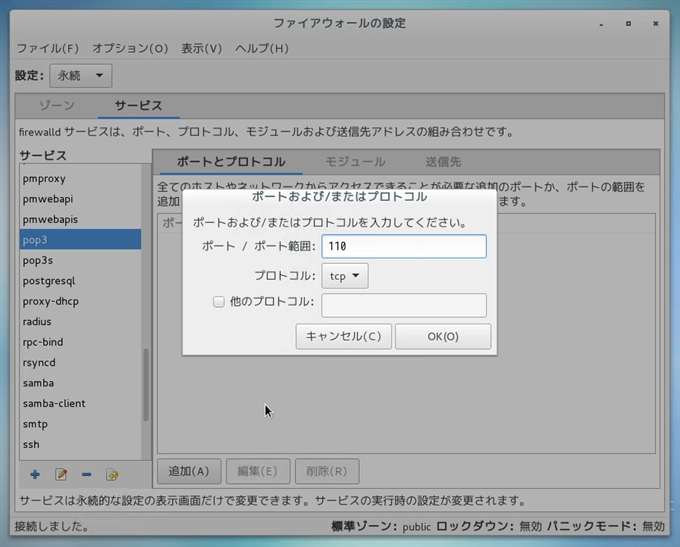
Task: Click the load service defaults icon
Action: pos(112,475)
